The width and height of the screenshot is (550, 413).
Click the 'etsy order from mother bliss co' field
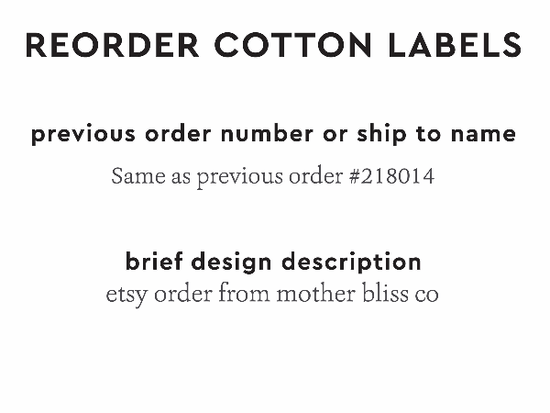[272, 295]
